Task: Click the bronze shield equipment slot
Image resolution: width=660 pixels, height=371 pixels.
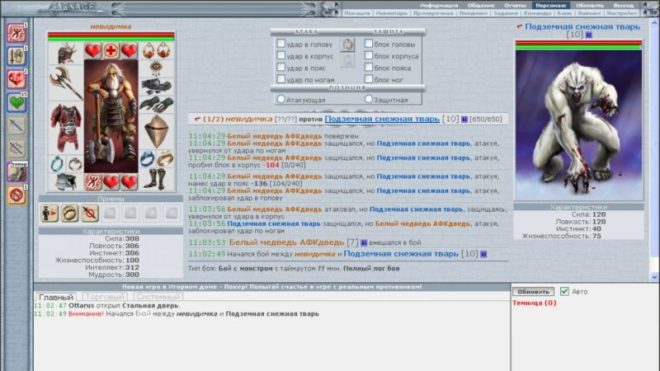Action: 157,131
